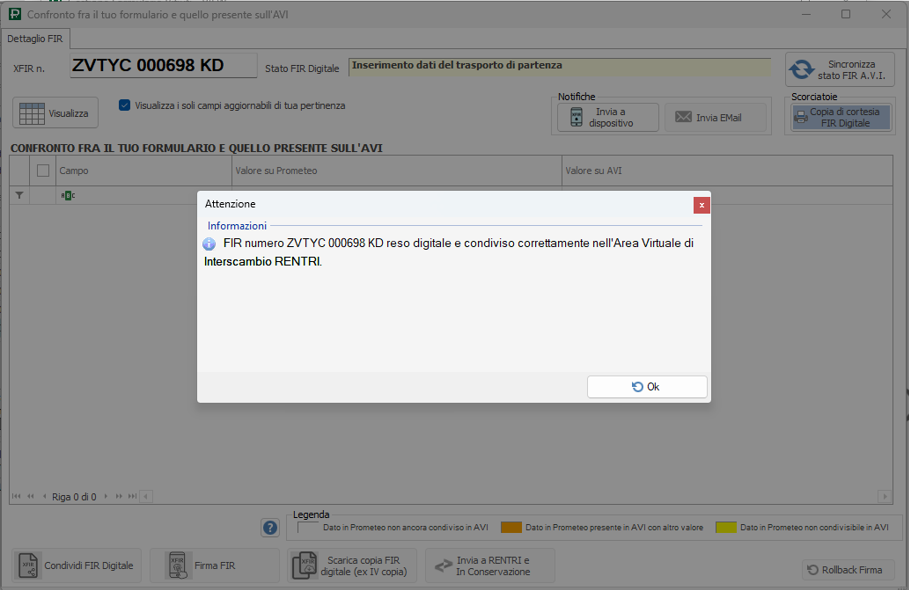909x590 pixels.
Task: Open the Campo column filter operator selector
Action: [68, 196]
